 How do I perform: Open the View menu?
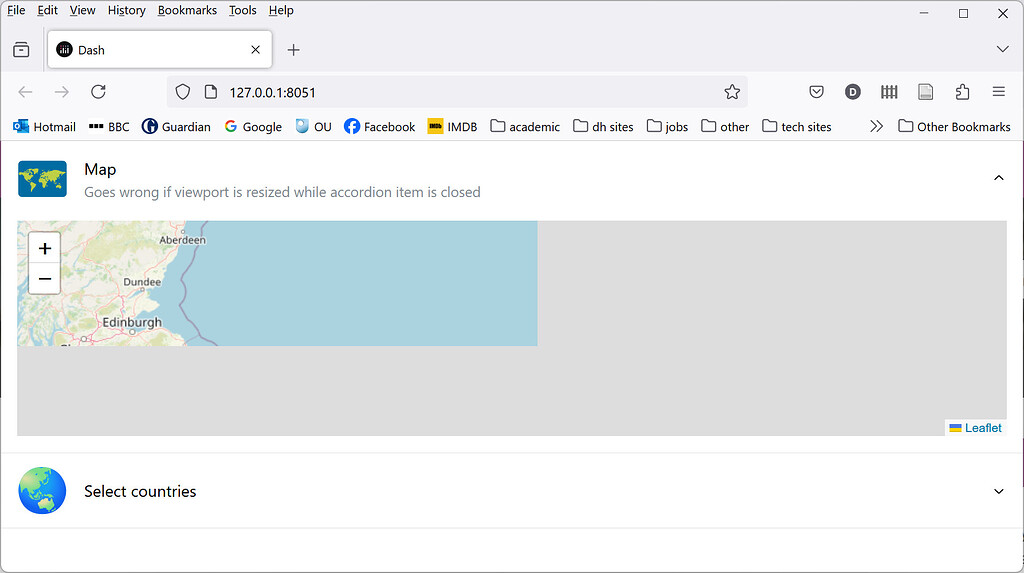pos(82,10)
